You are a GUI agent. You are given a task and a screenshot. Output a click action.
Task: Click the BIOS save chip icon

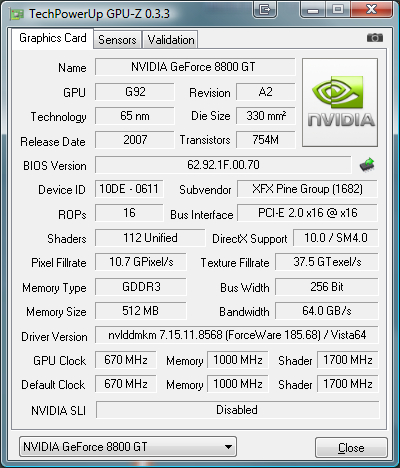pos(367,165)
